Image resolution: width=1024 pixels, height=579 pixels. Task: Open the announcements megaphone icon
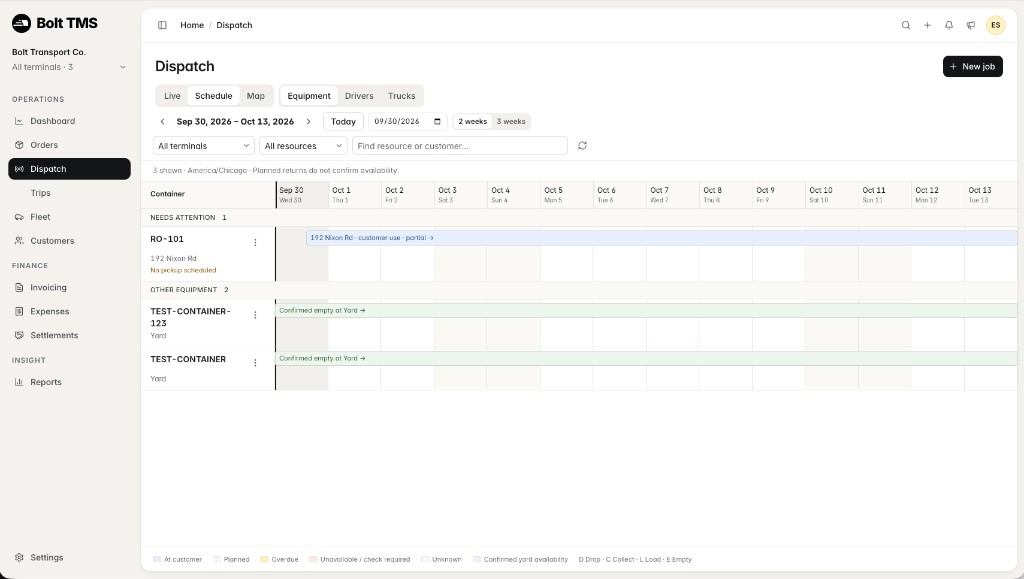(x=971, y=25)
